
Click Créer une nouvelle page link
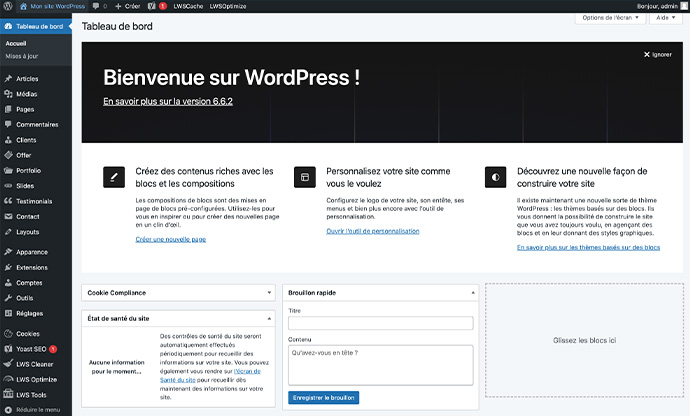[171, 239]
